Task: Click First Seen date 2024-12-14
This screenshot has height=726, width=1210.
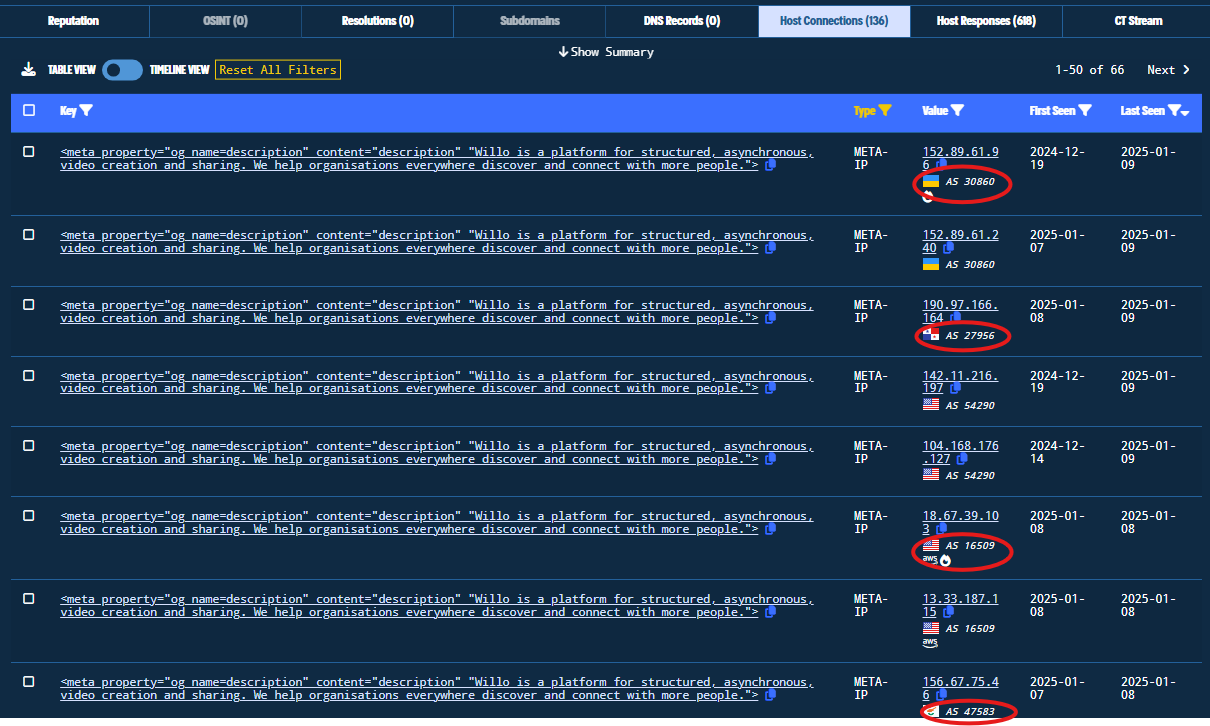Action: 1057,452
